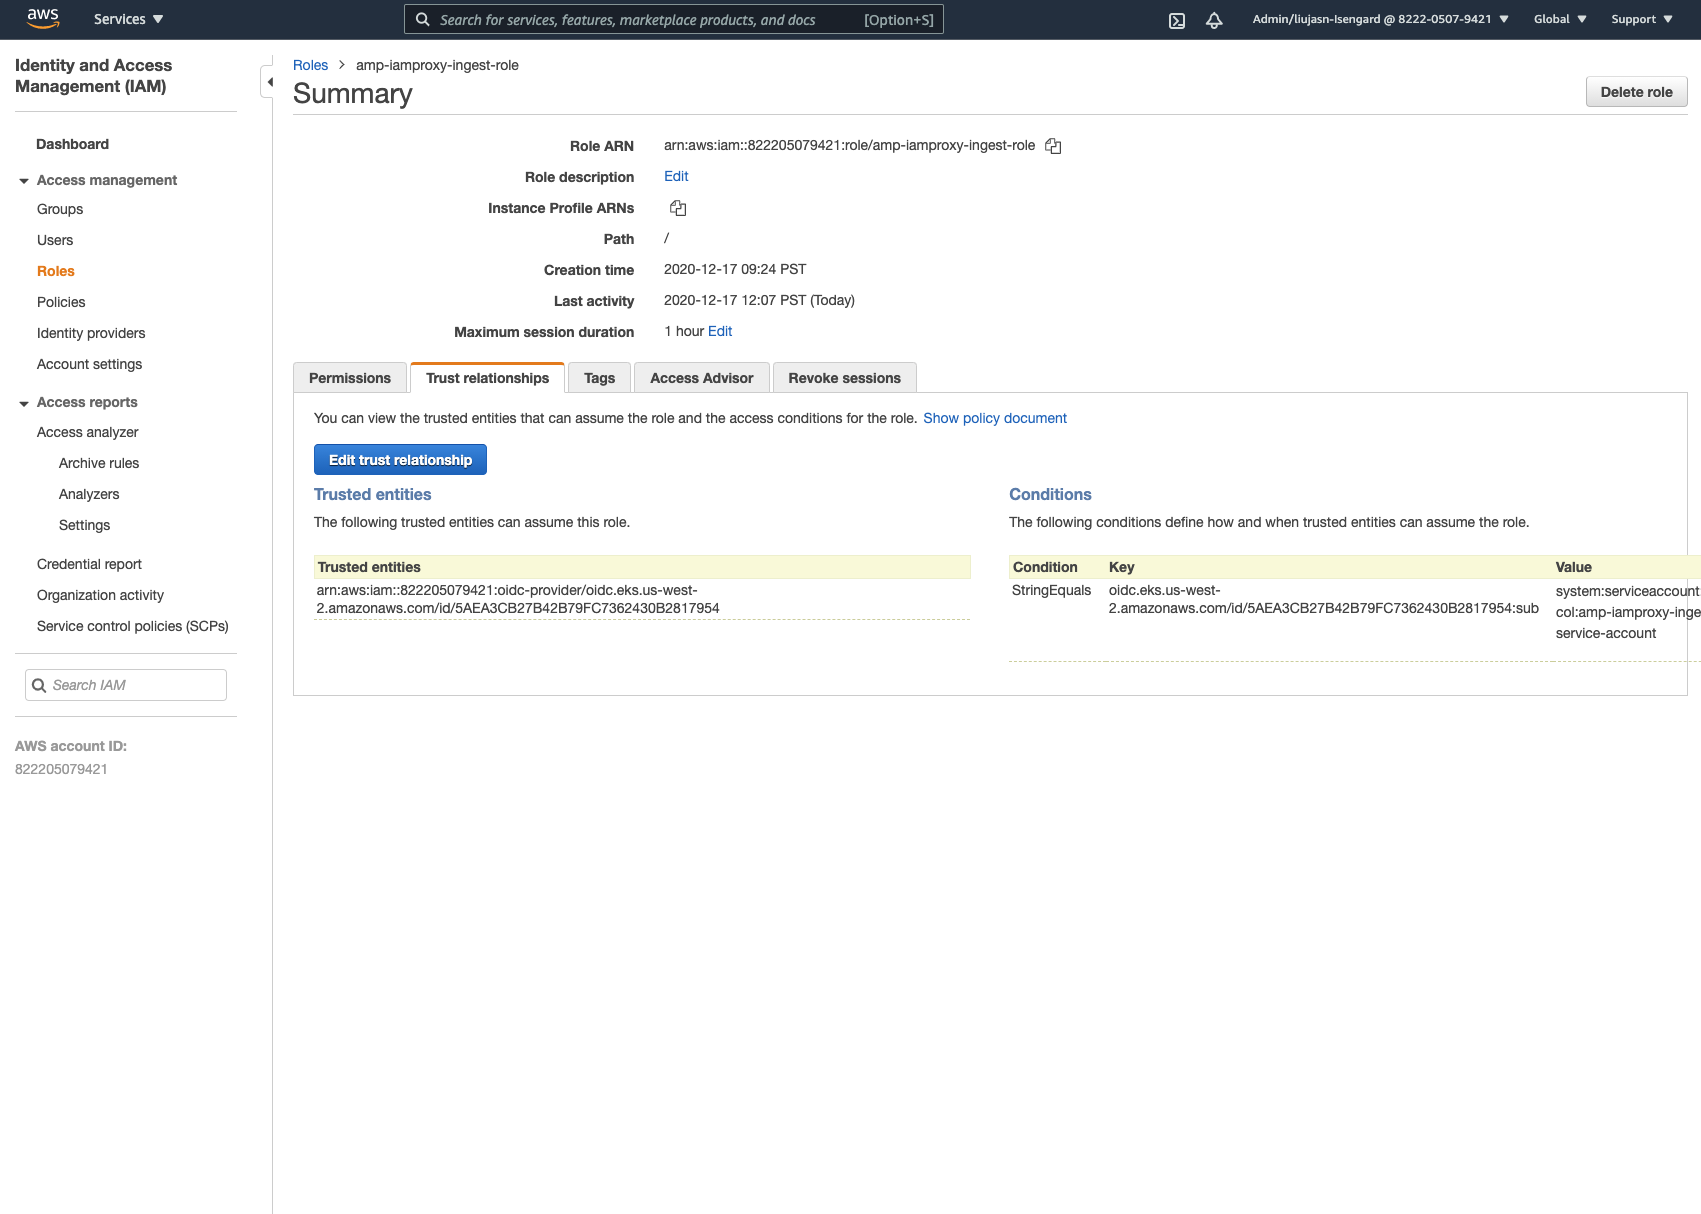The image size is (1701, 1214).
Task: Edit the role description
Action: coord(676,176)
